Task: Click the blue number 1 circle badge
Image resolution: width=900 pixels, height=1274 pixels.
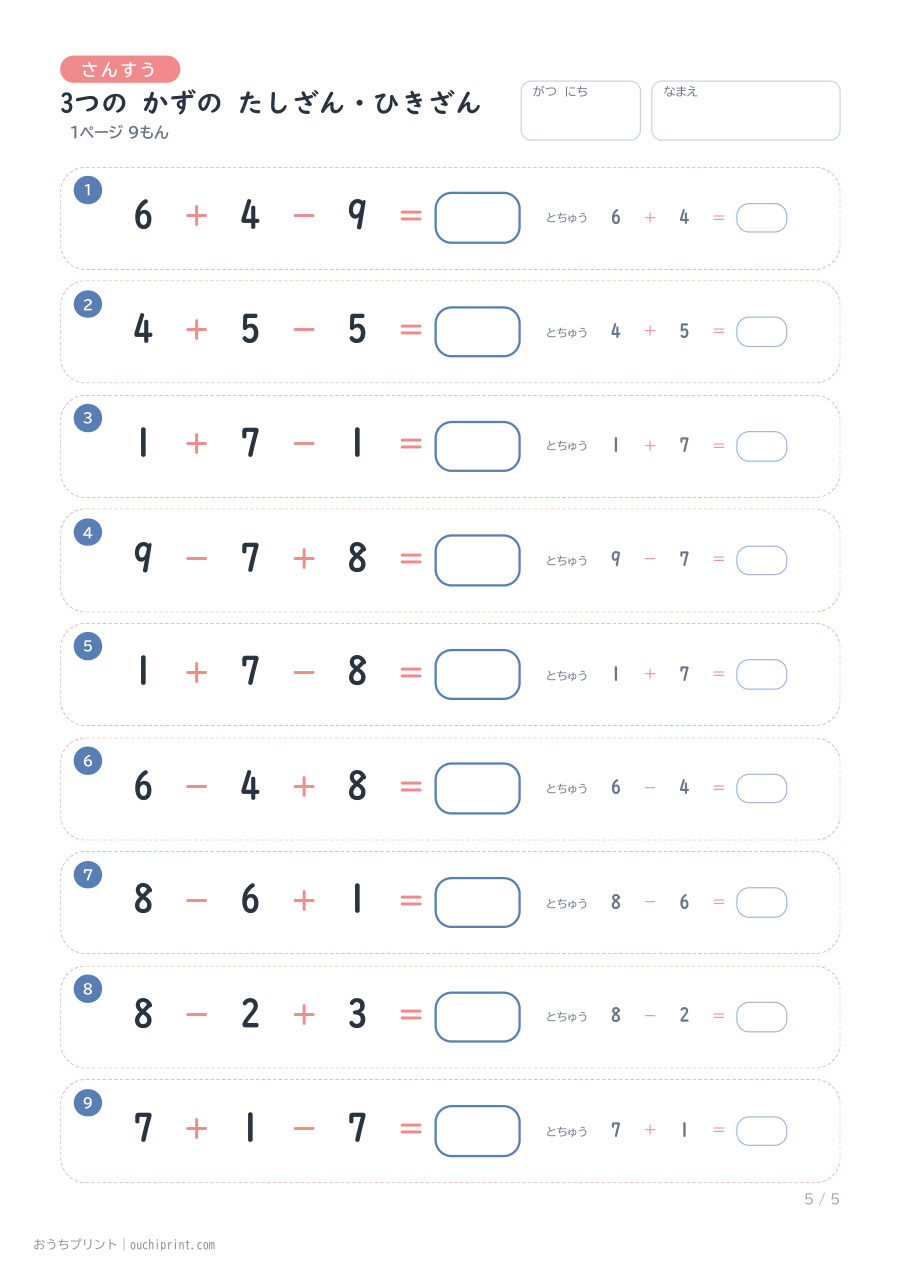Action: tap(88, 190)
